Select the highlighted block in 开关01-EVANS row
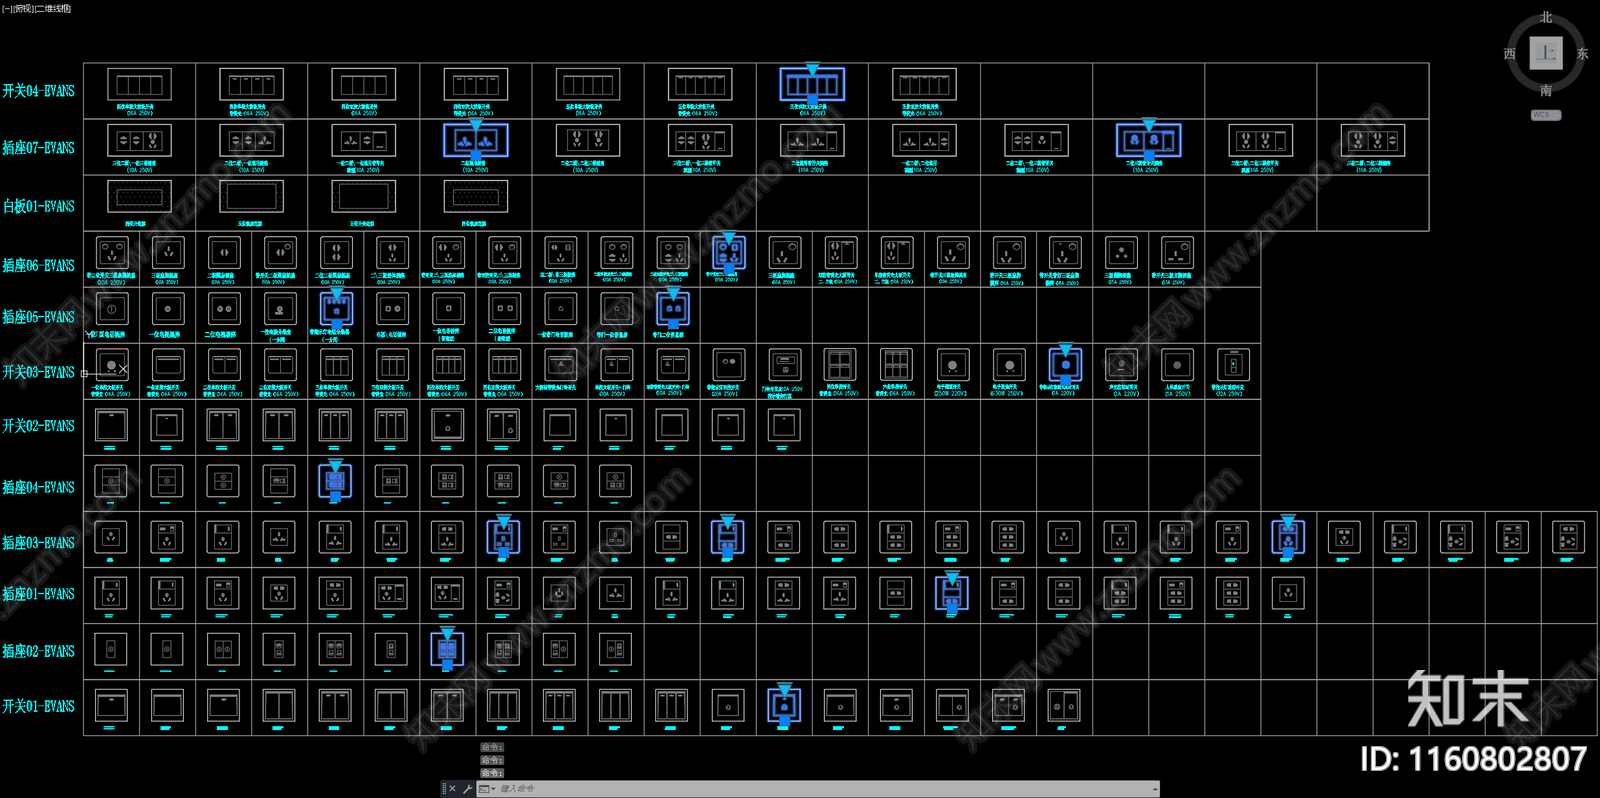 [784, 705]
